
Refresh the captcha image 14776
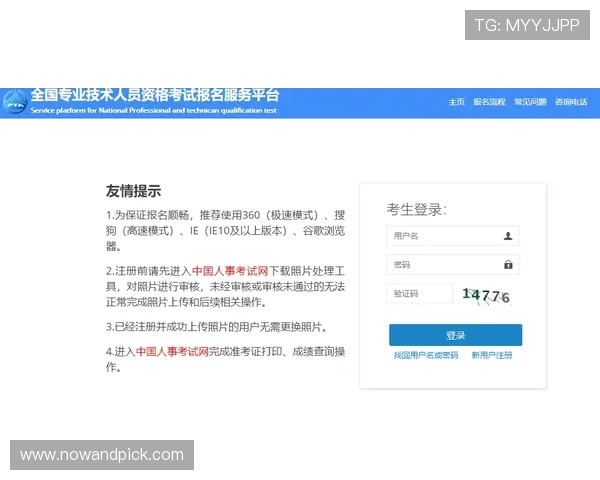click(486, 296)
